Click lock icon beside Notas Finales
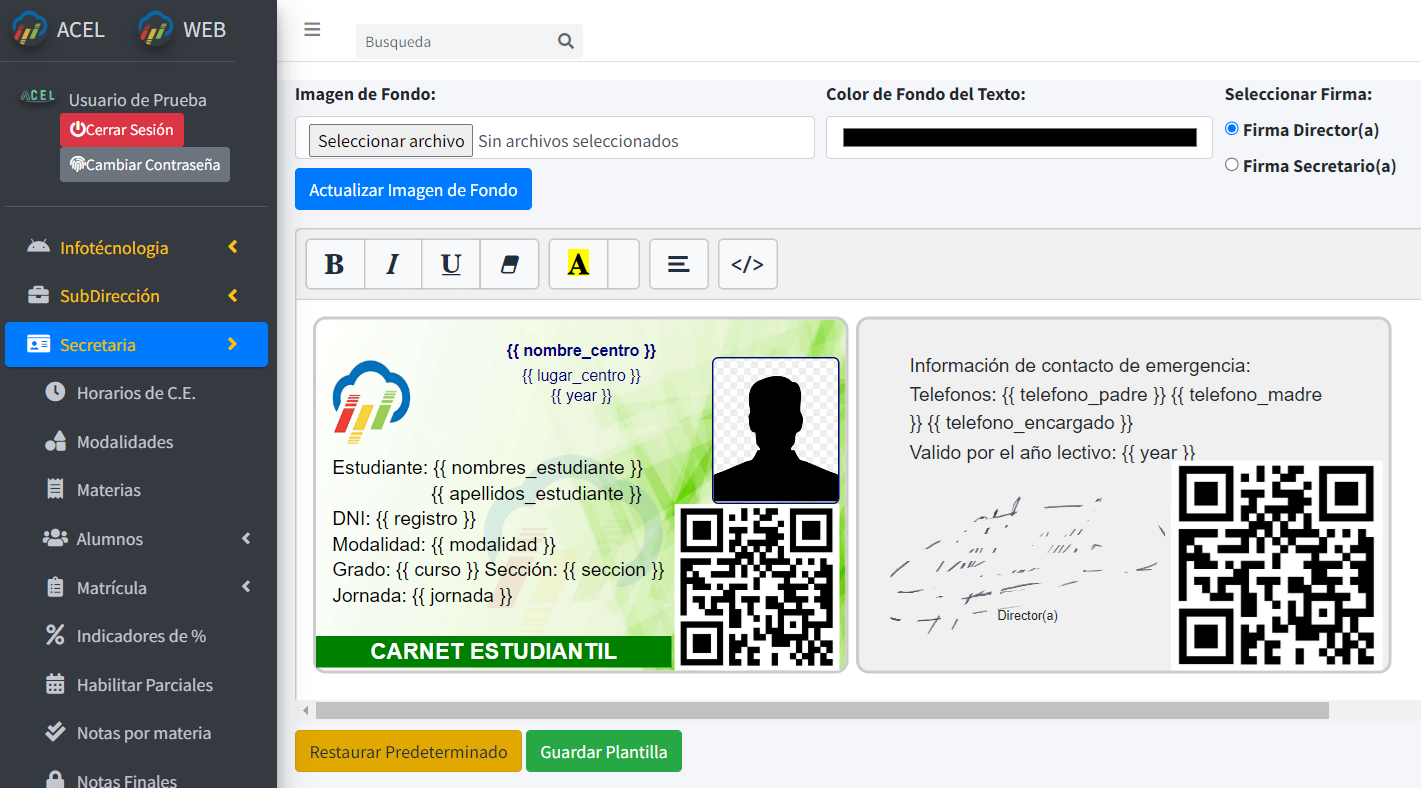The image size is (1421, 788). [x=55, y=779]
